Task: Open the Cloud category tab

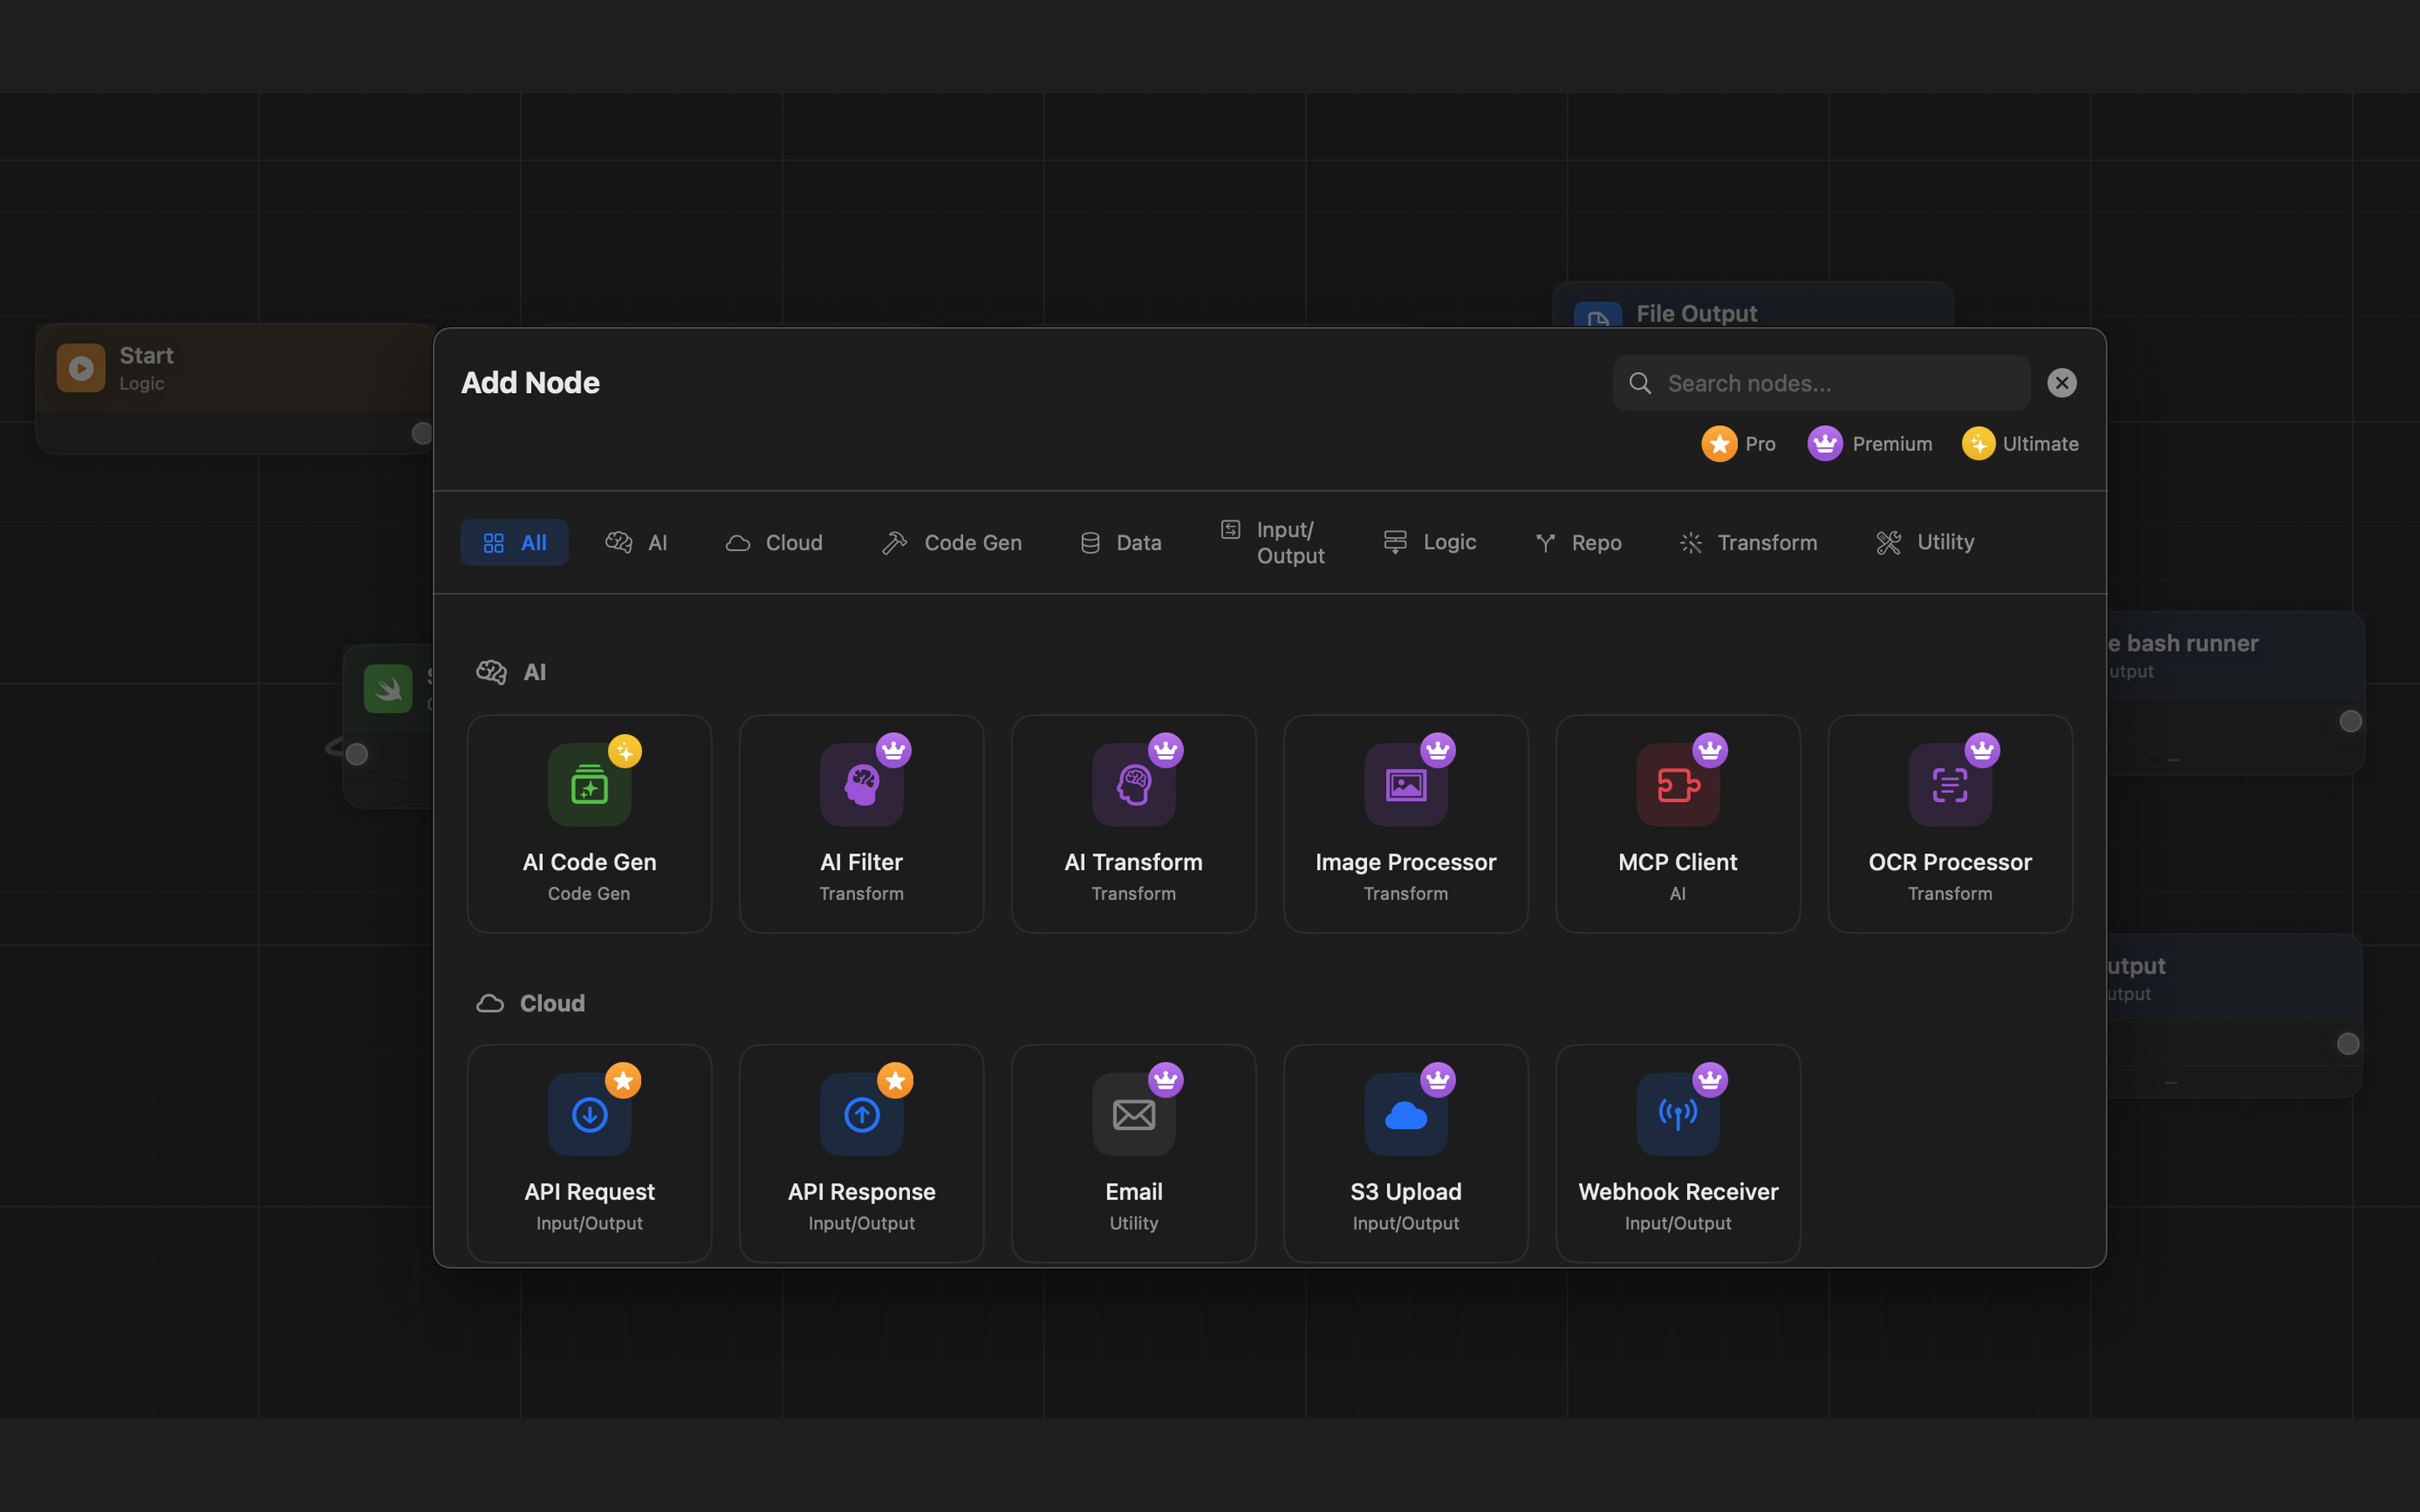Action: [774, 542]
